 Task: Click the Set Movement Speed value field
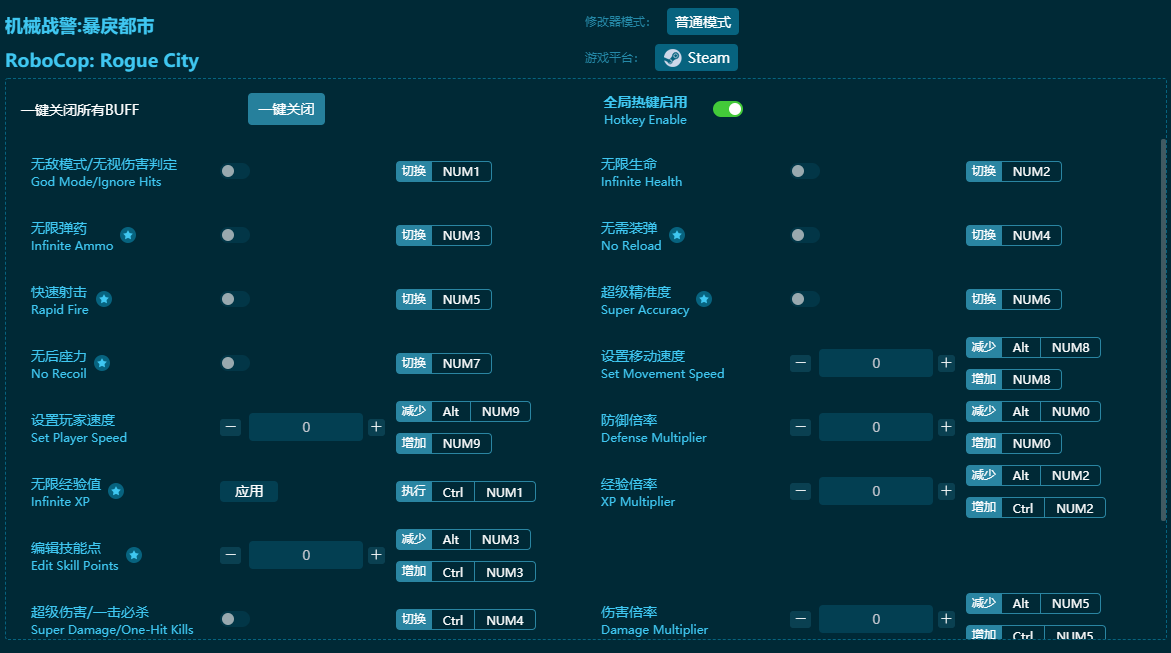pyautogui.click(x=875, y=363)
